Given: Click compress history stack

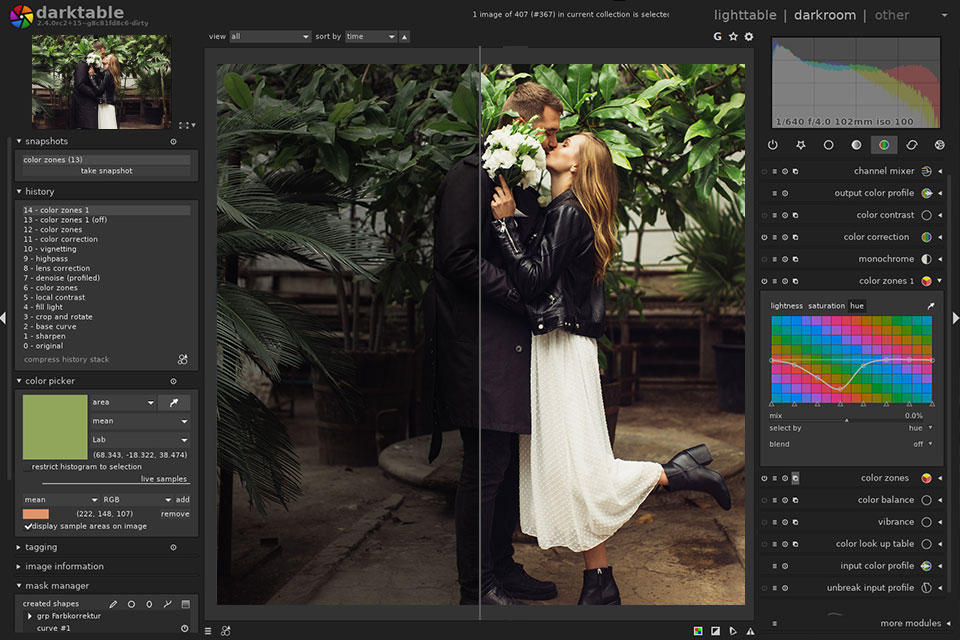Looking at the screenshot, I should 67,359.
